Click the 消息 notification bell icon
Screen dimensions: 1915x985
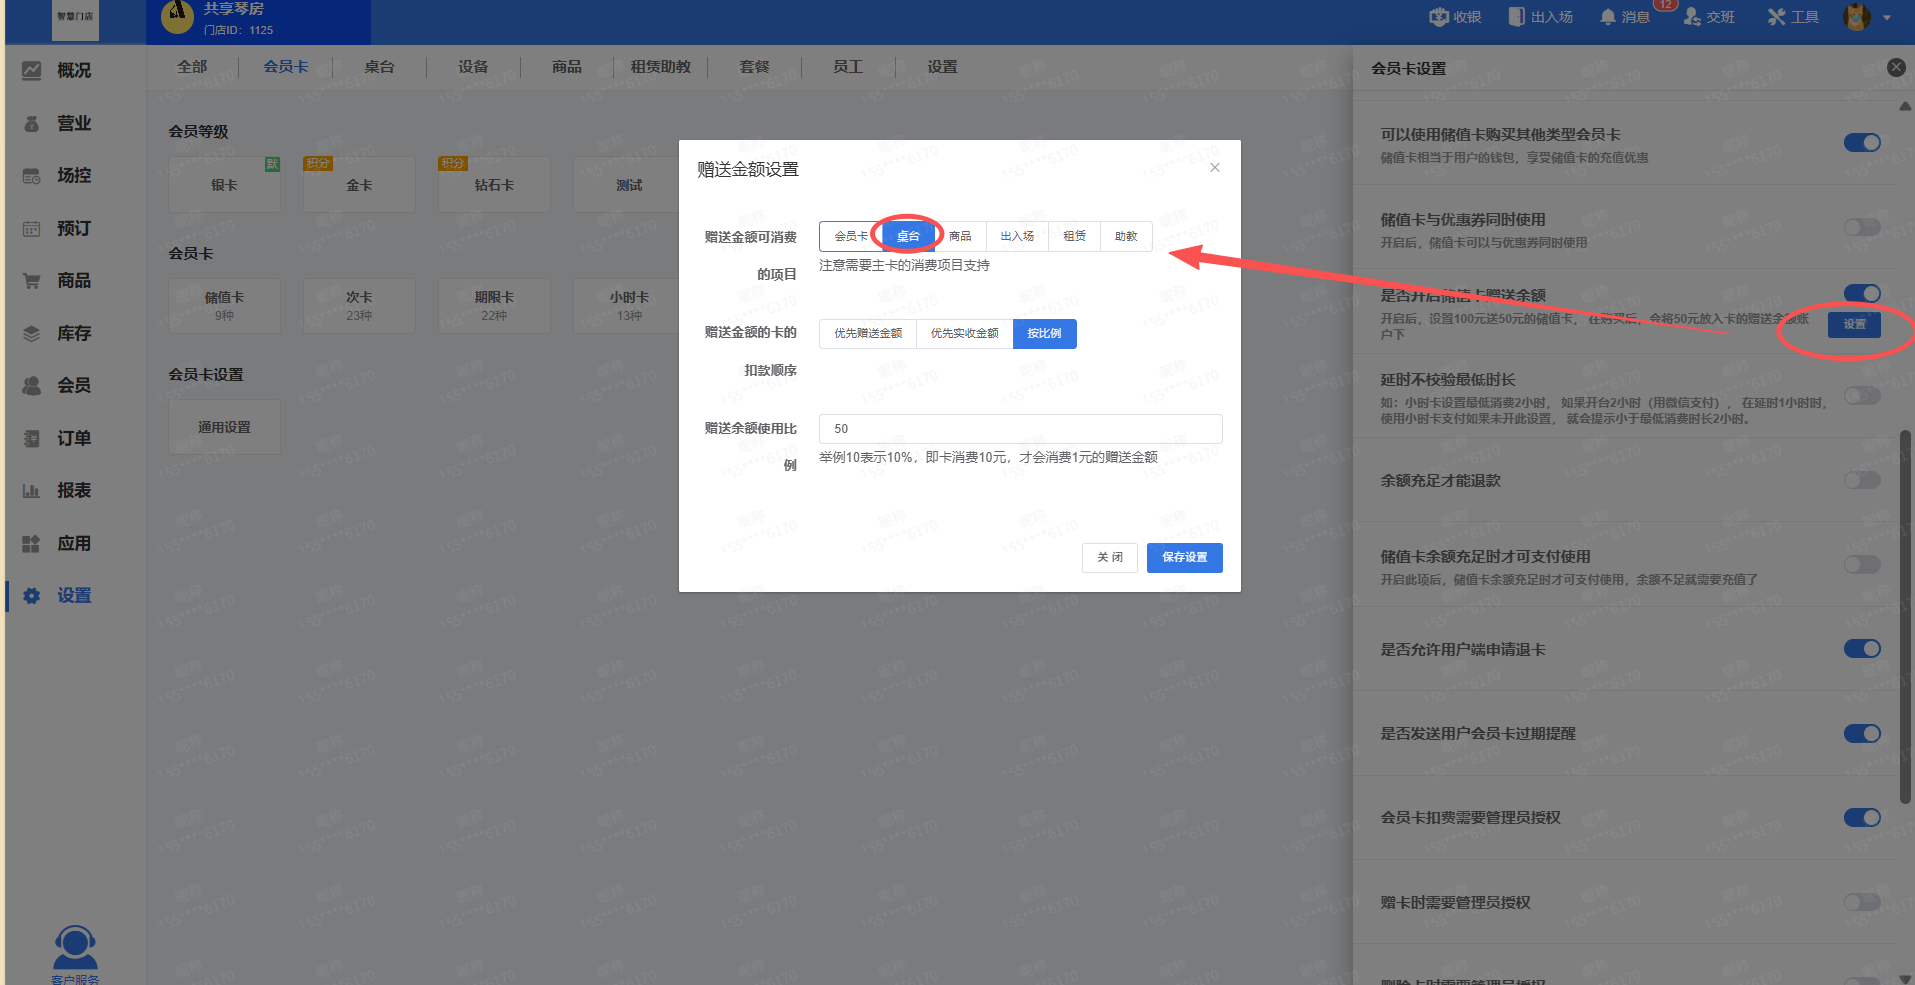pyautogui.click(x=1608, y=17)
